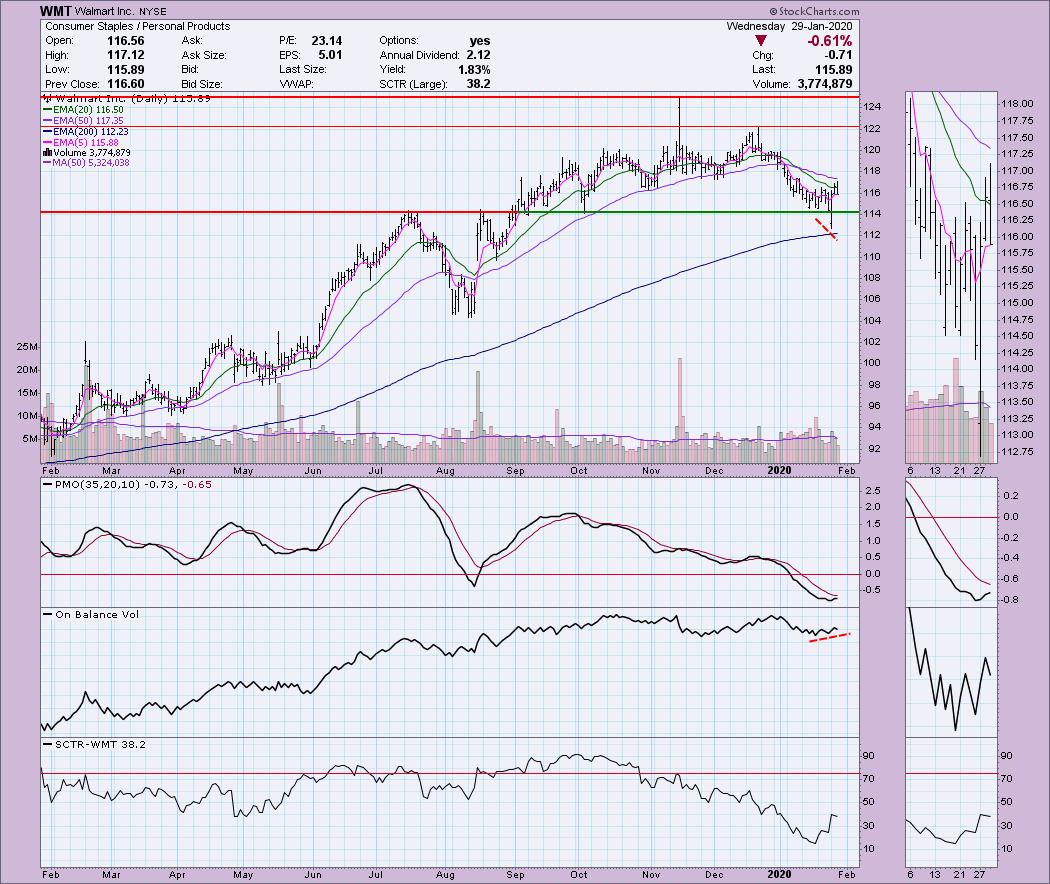Image resolution: width=1050 pixels, height=884 pixels.
Task: Click the Prev Close value 116.60
Action: point(126,84)
